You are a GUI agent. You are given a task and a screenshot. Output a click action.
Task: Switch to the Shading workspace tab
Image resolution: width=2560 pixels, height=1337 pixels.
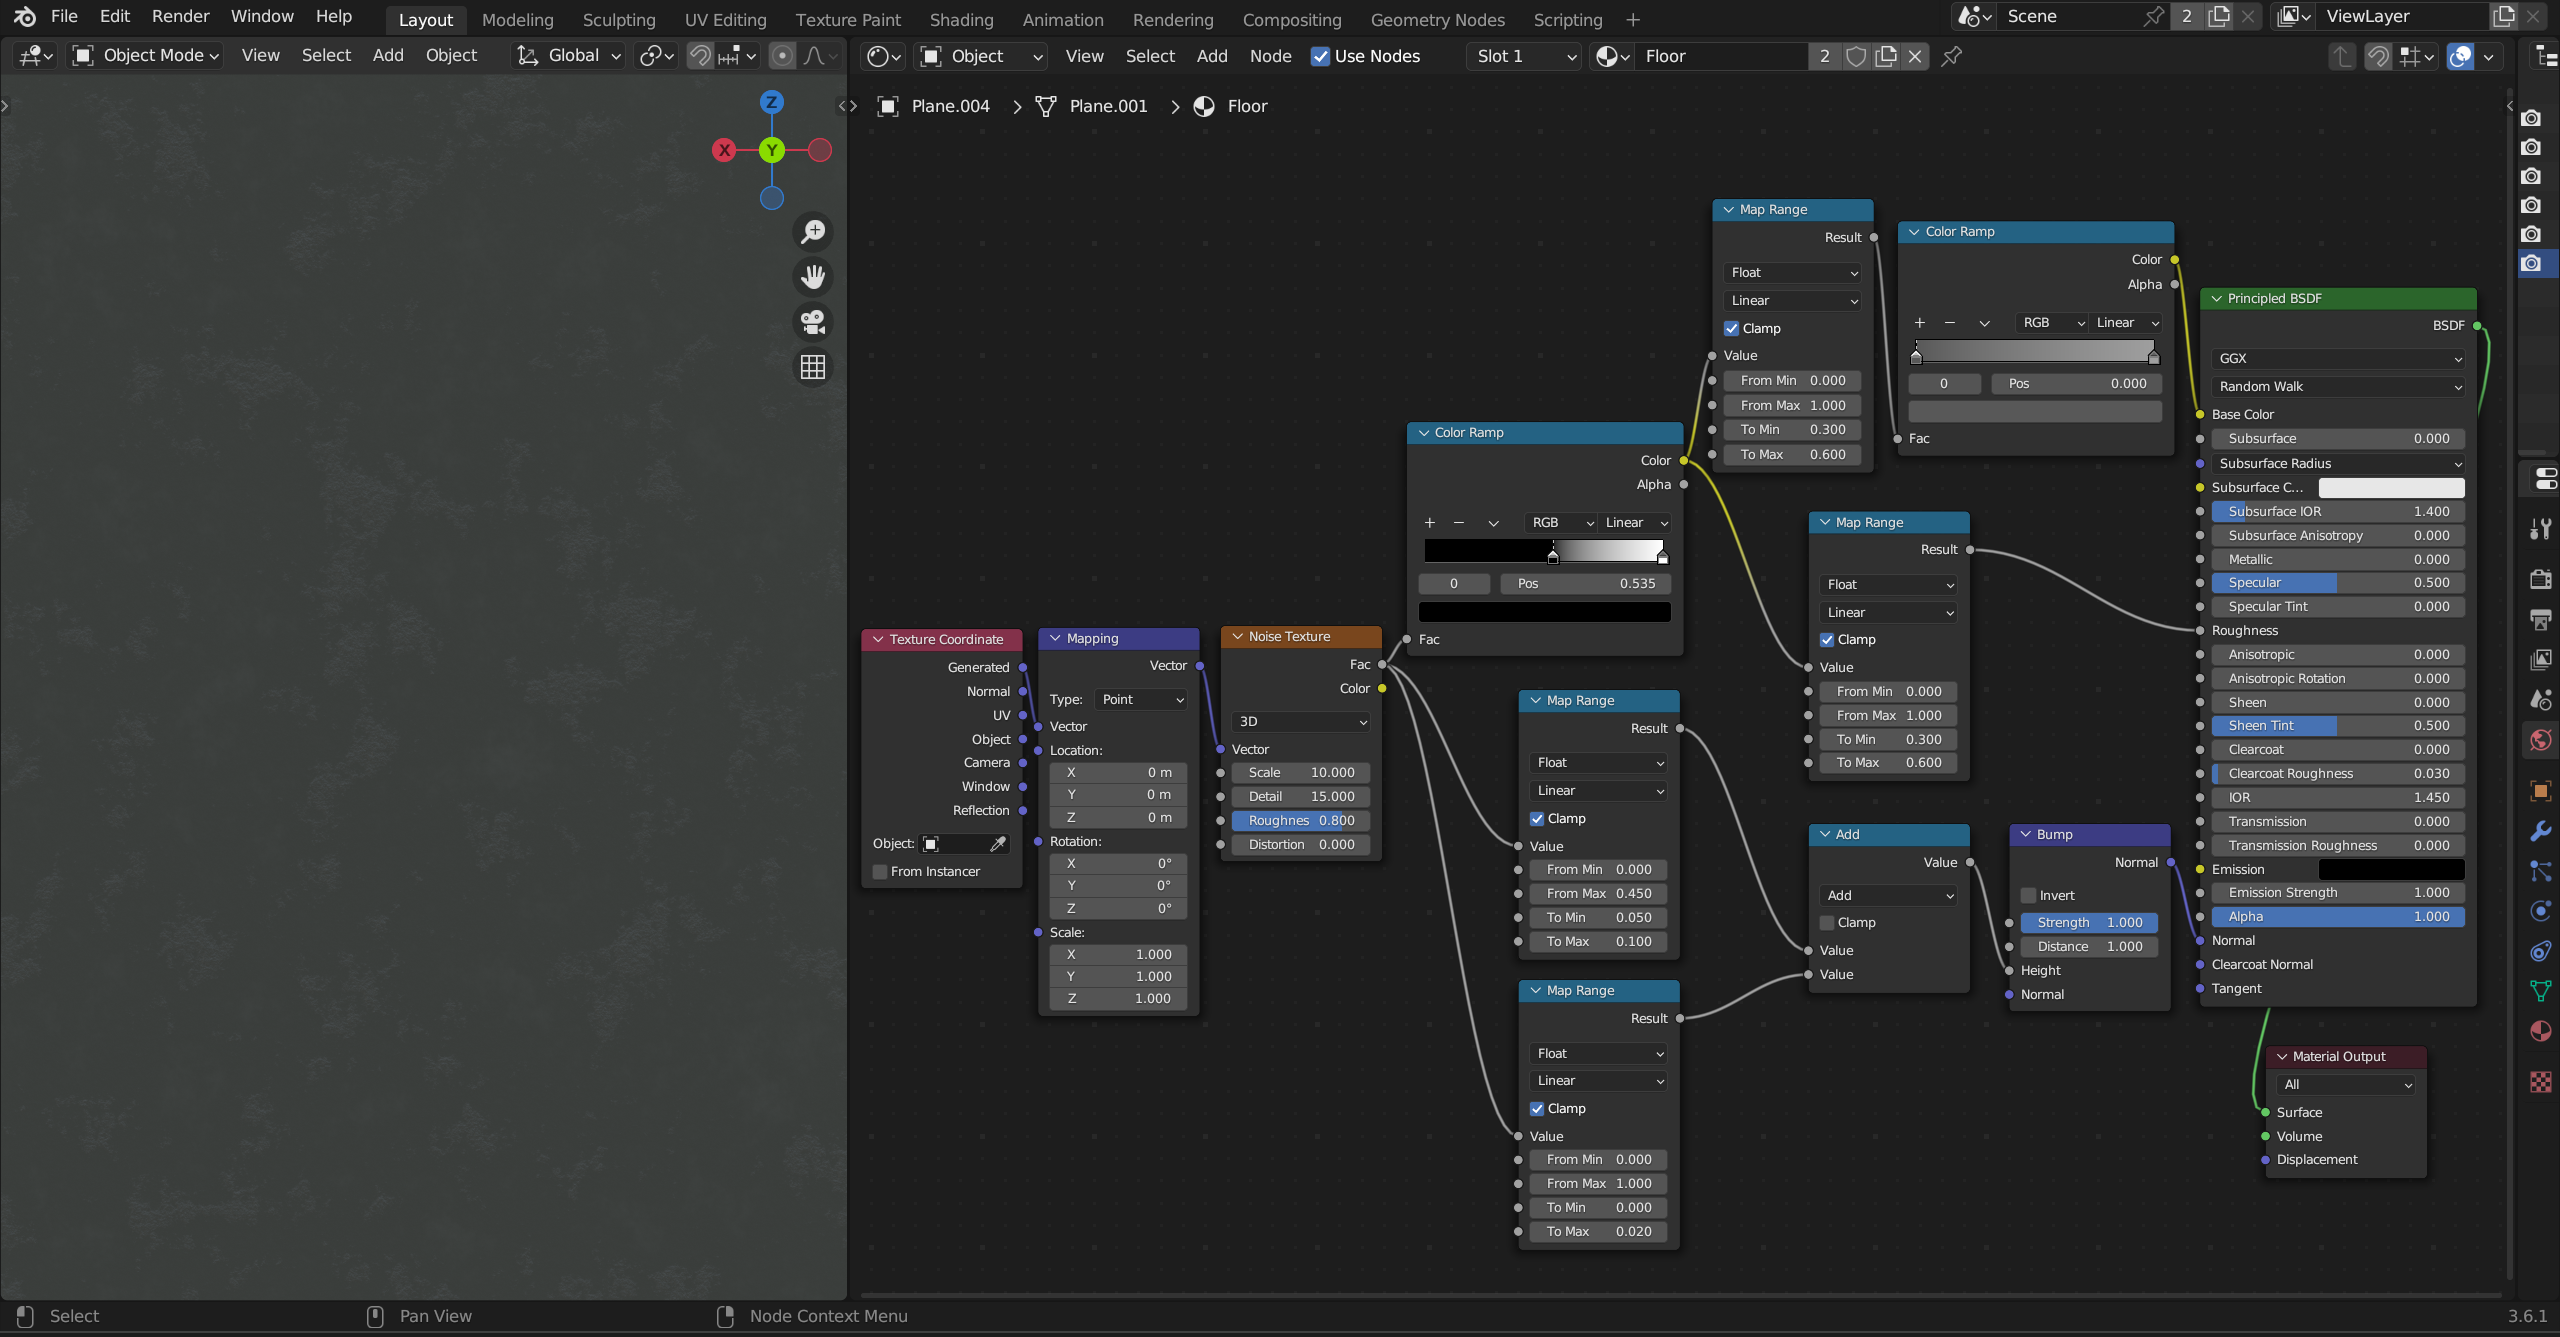961,20
